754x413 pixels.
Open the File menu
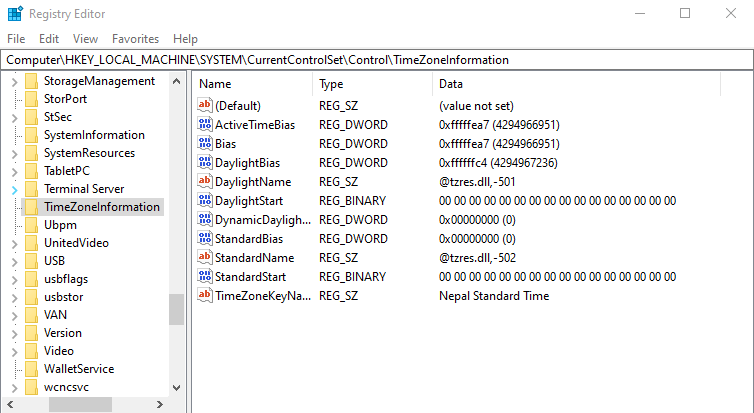tap(16, 38)
